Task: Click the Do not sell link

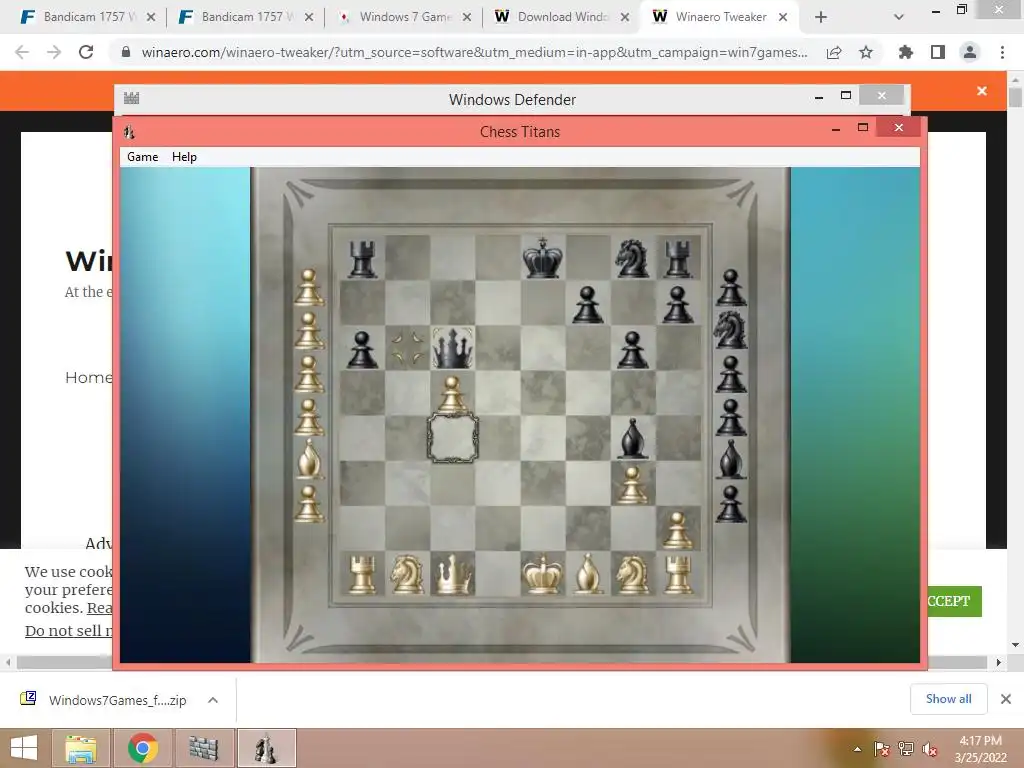Action: [69, 631]
